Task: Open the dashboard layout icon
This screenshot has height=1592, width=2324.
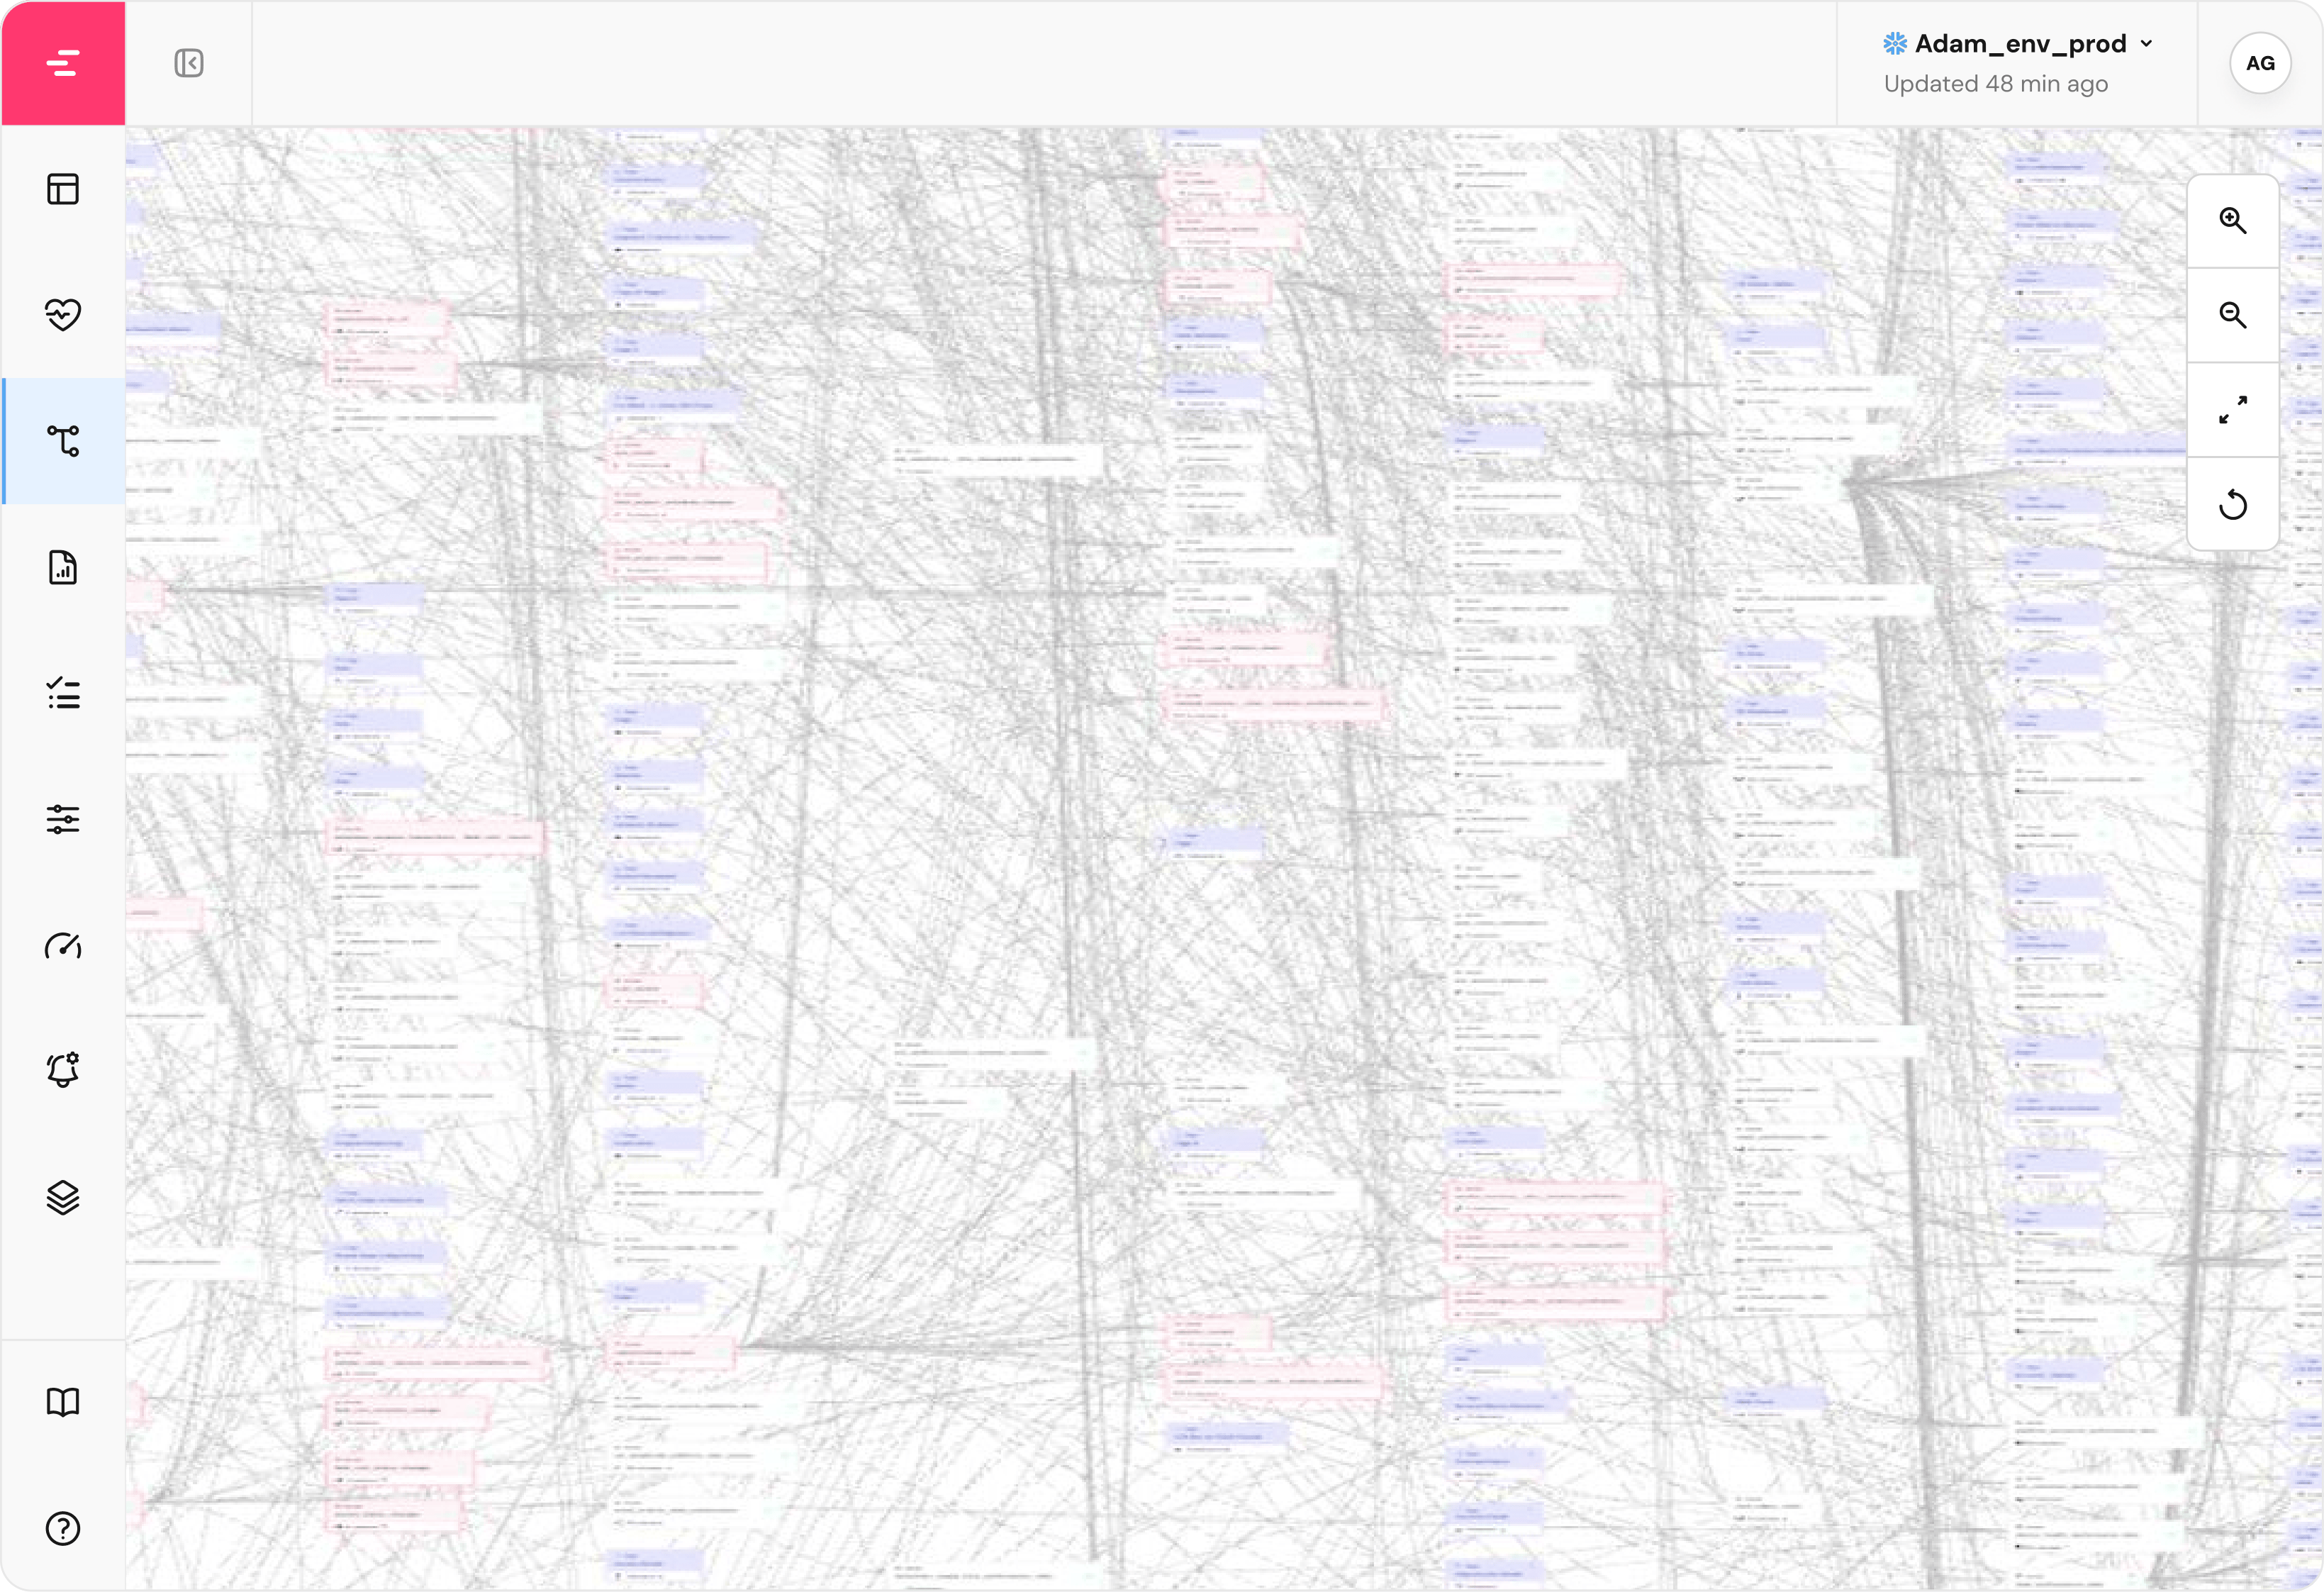Action: tap(63, 189)
